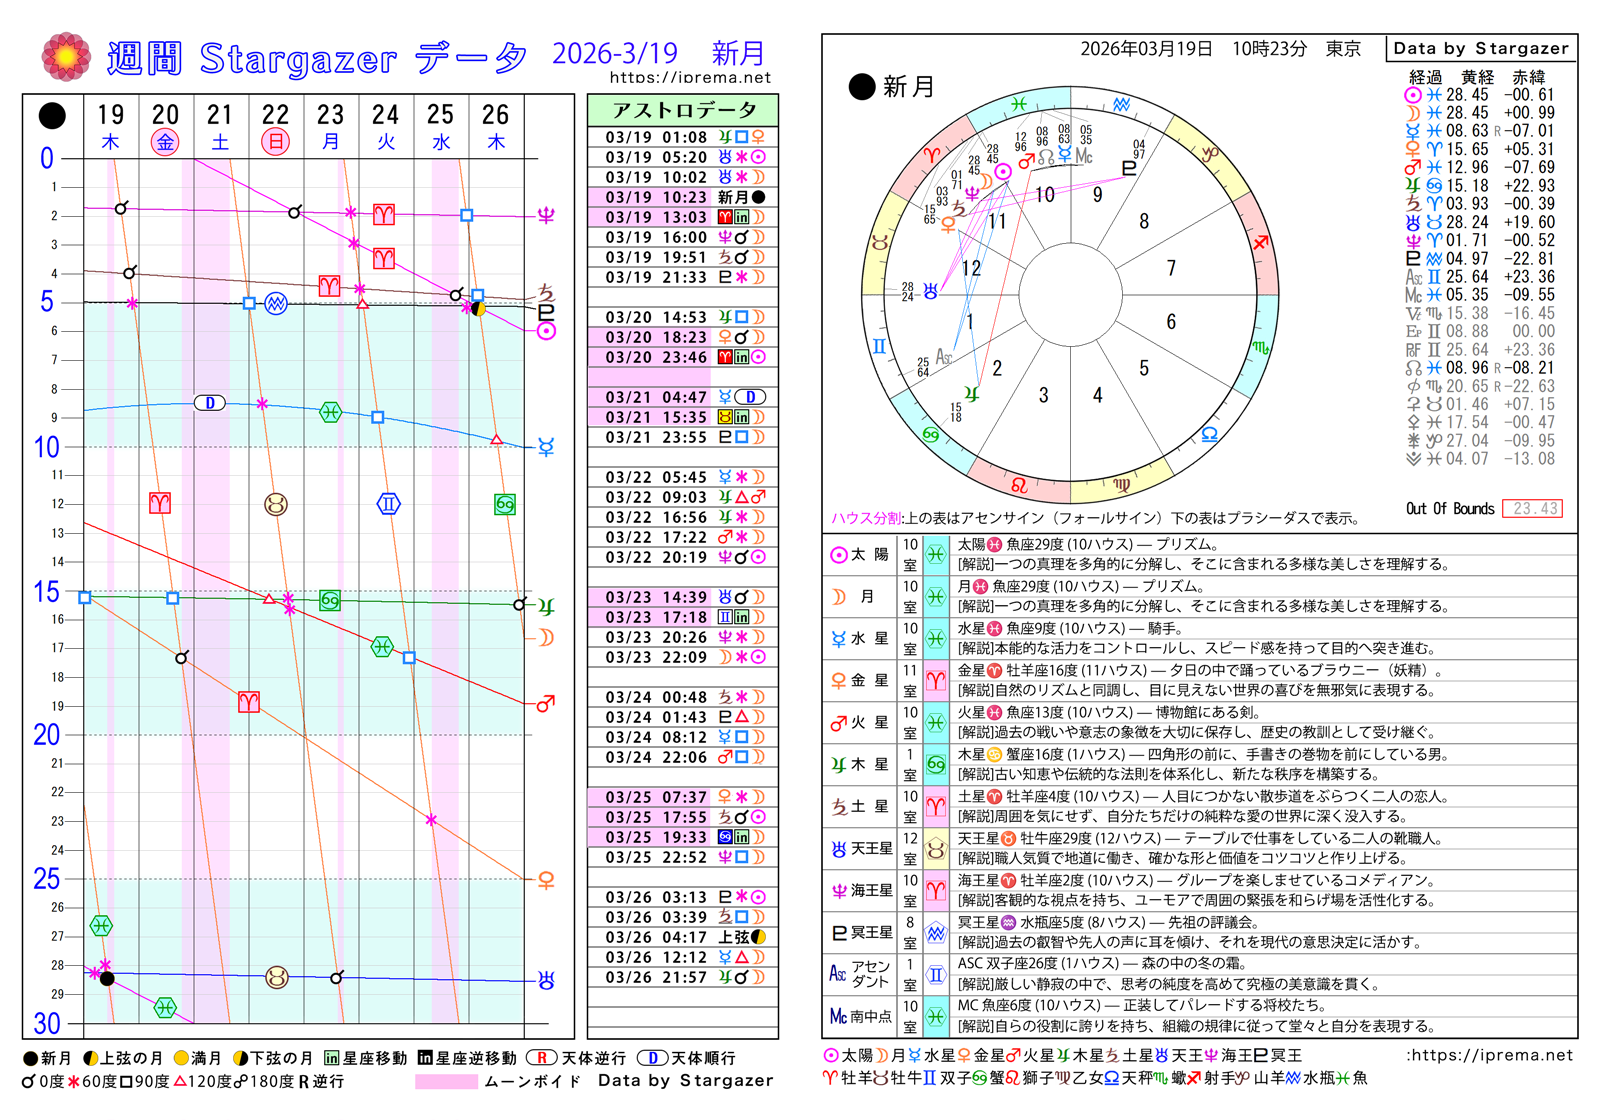Click the pink ムーンボイド swatch in the legend
This screenshot has height=1120, width=1600.
(445, 1081)
